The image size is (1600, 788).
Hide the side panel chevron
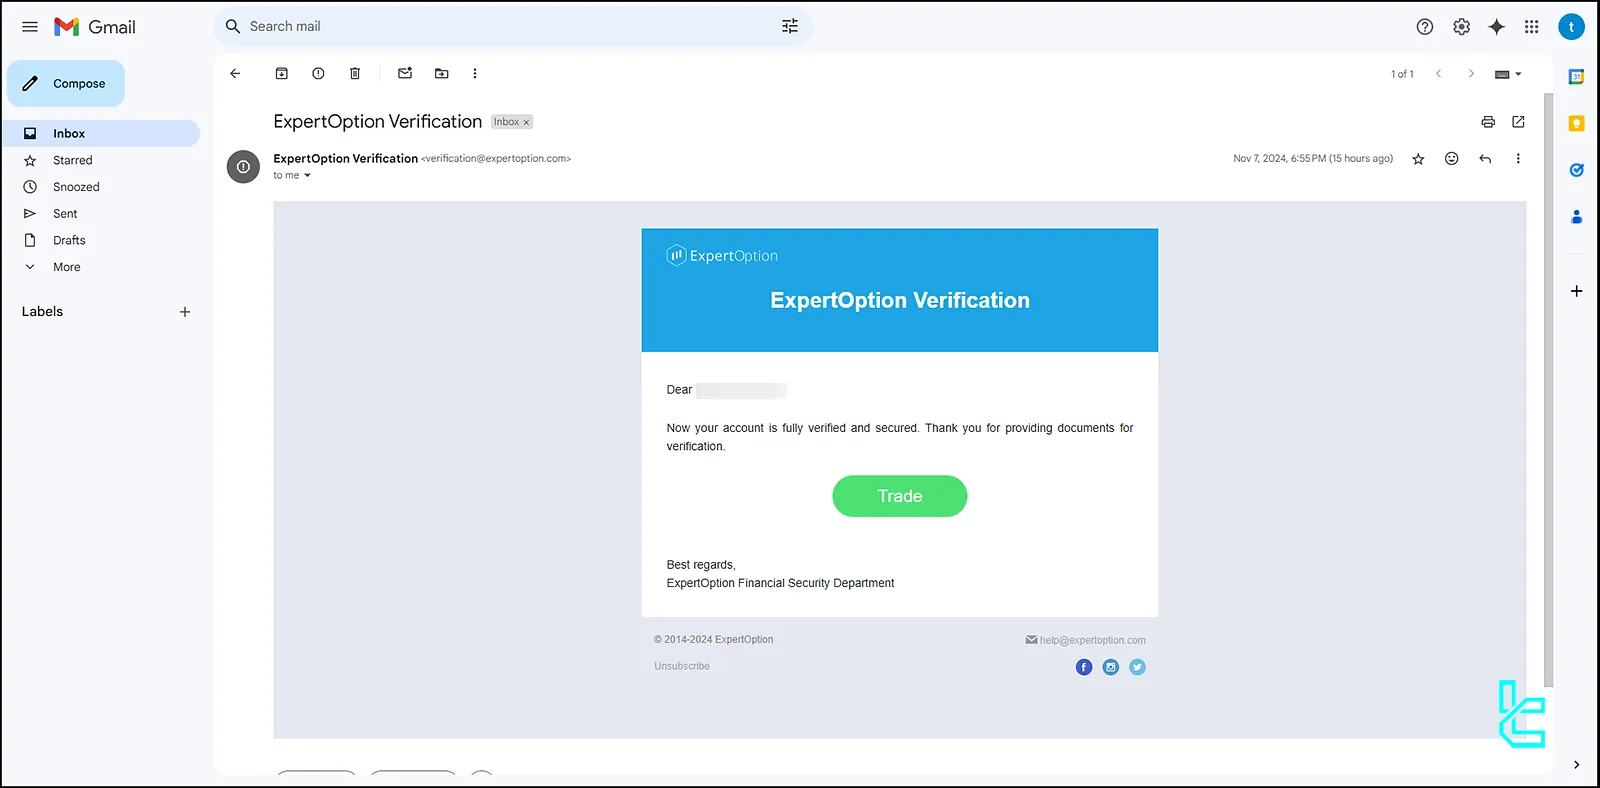1576,765
